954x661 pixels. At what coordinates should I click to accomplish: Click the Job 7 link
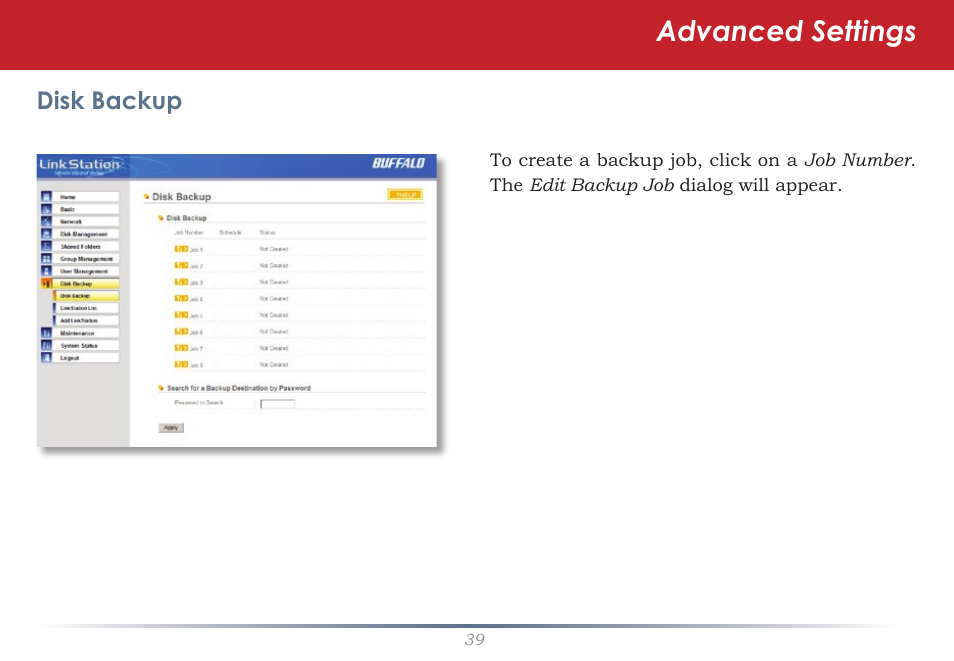coord(197,348)
